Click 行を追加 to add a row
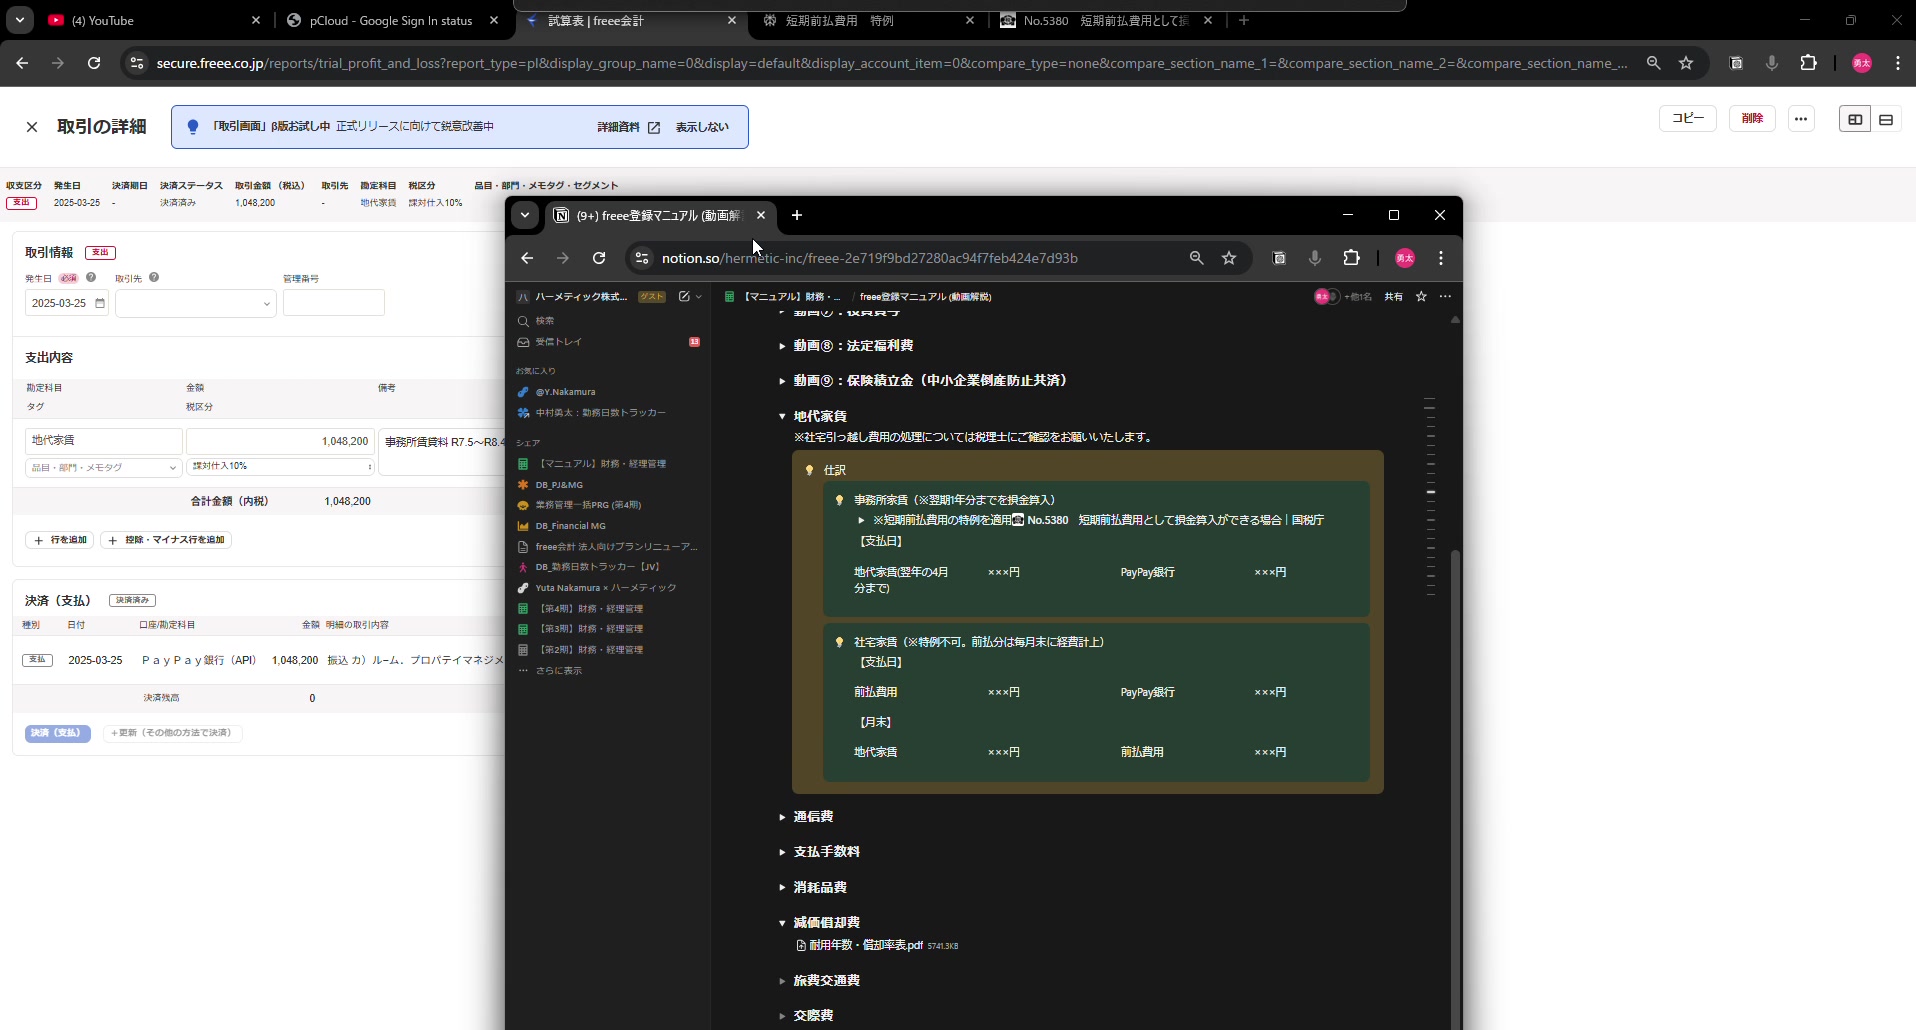 tap(61, 540)
